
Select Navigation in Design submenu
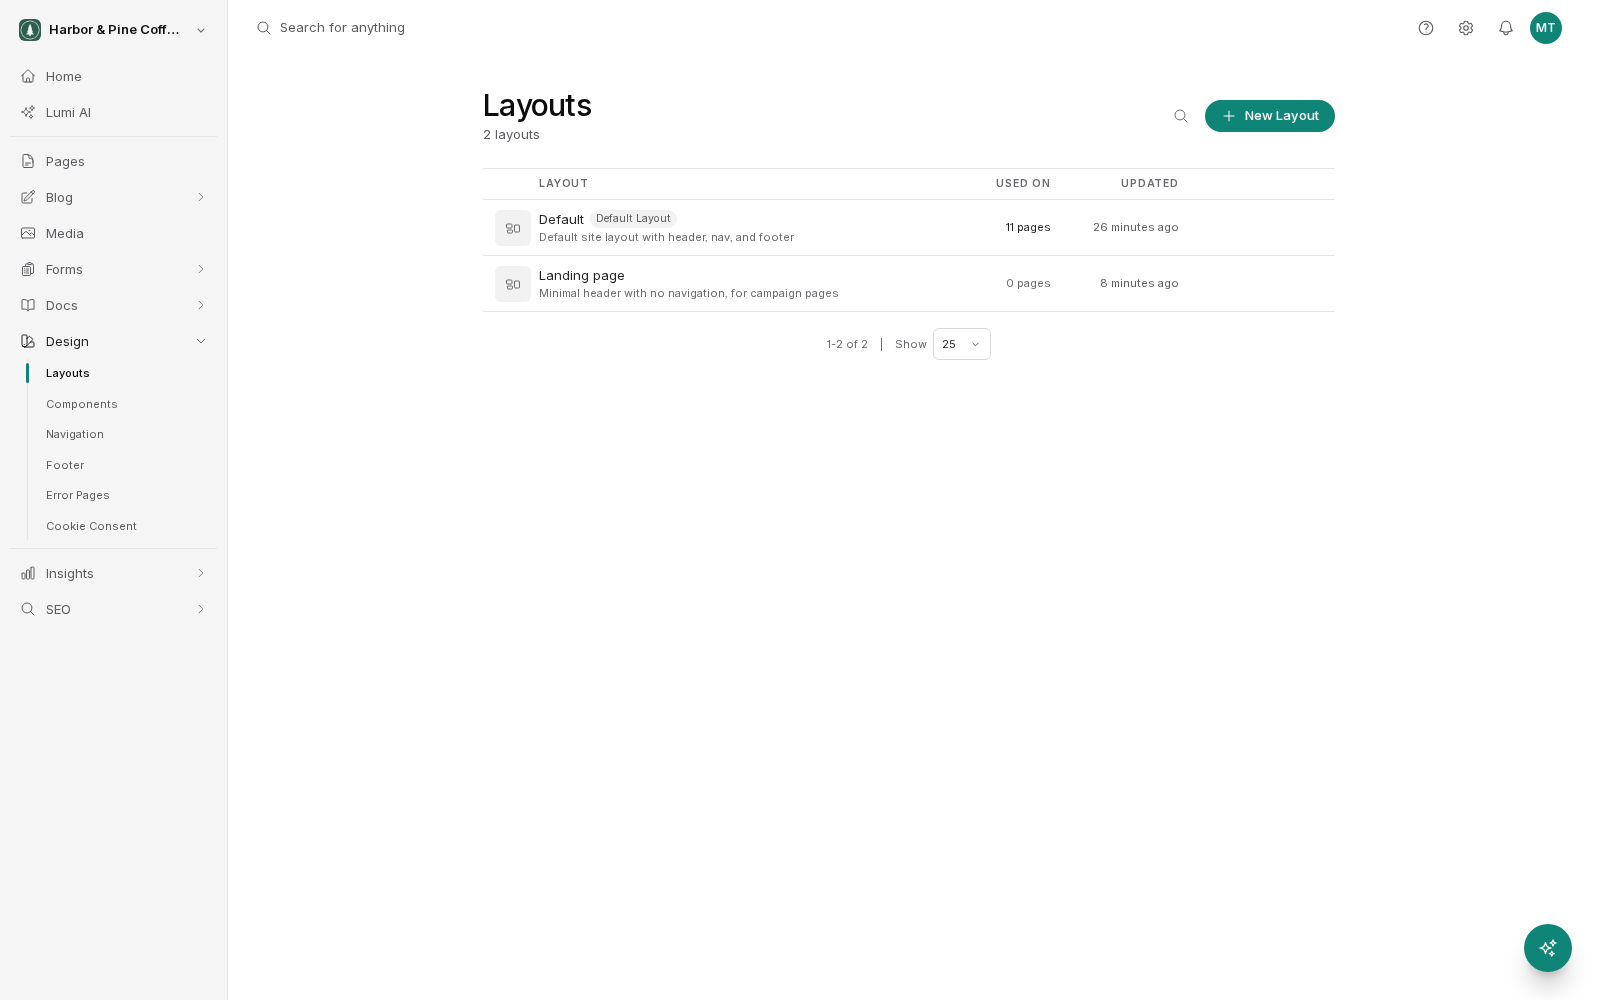click(x=75, y=434)
